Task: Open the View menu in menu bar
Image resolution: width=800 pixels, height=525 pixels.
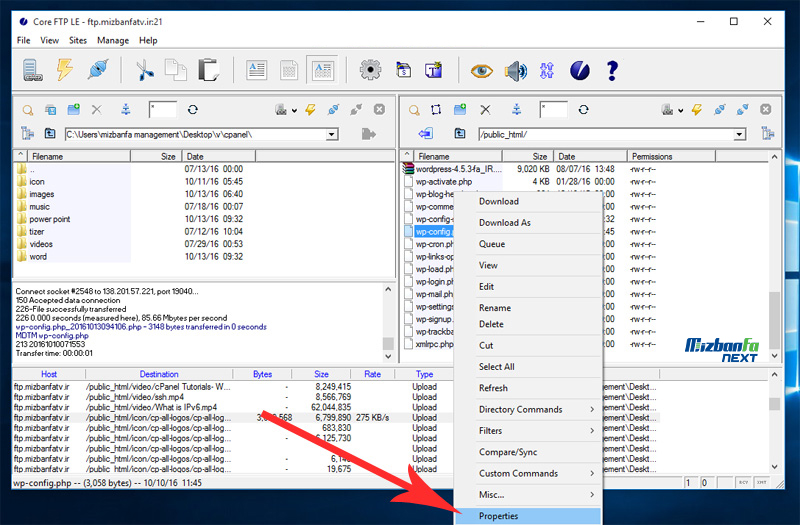Action: pyautogui.click(x=49, y=40)
